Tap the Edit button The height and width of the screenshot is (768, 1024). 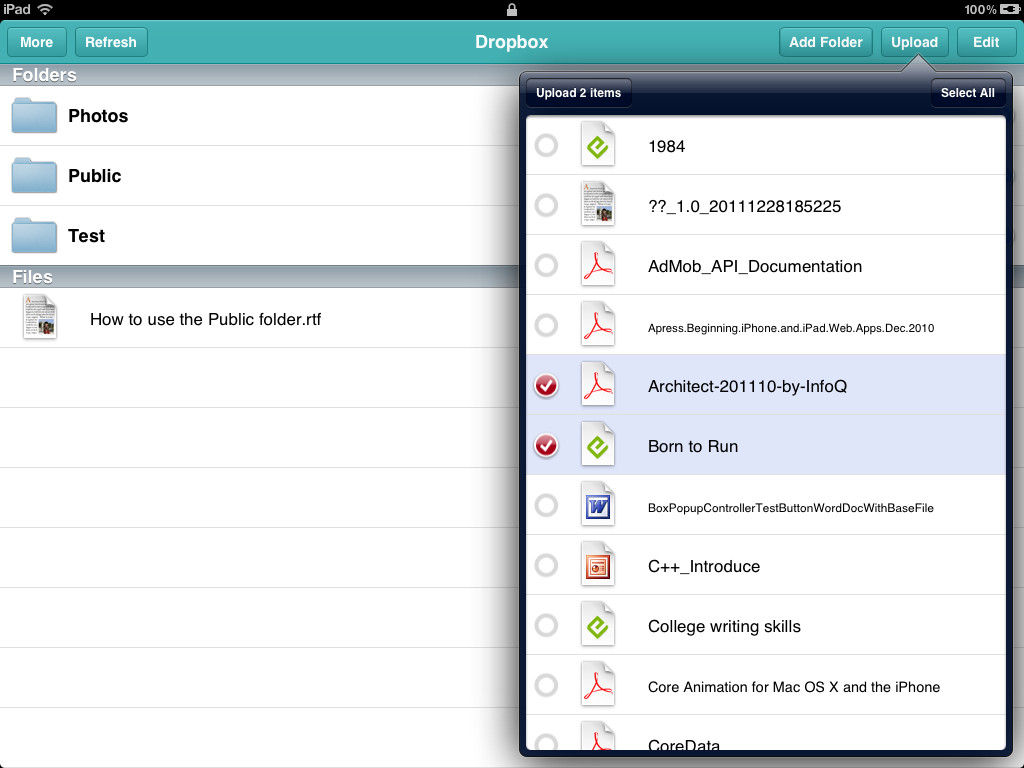[985, 42]
